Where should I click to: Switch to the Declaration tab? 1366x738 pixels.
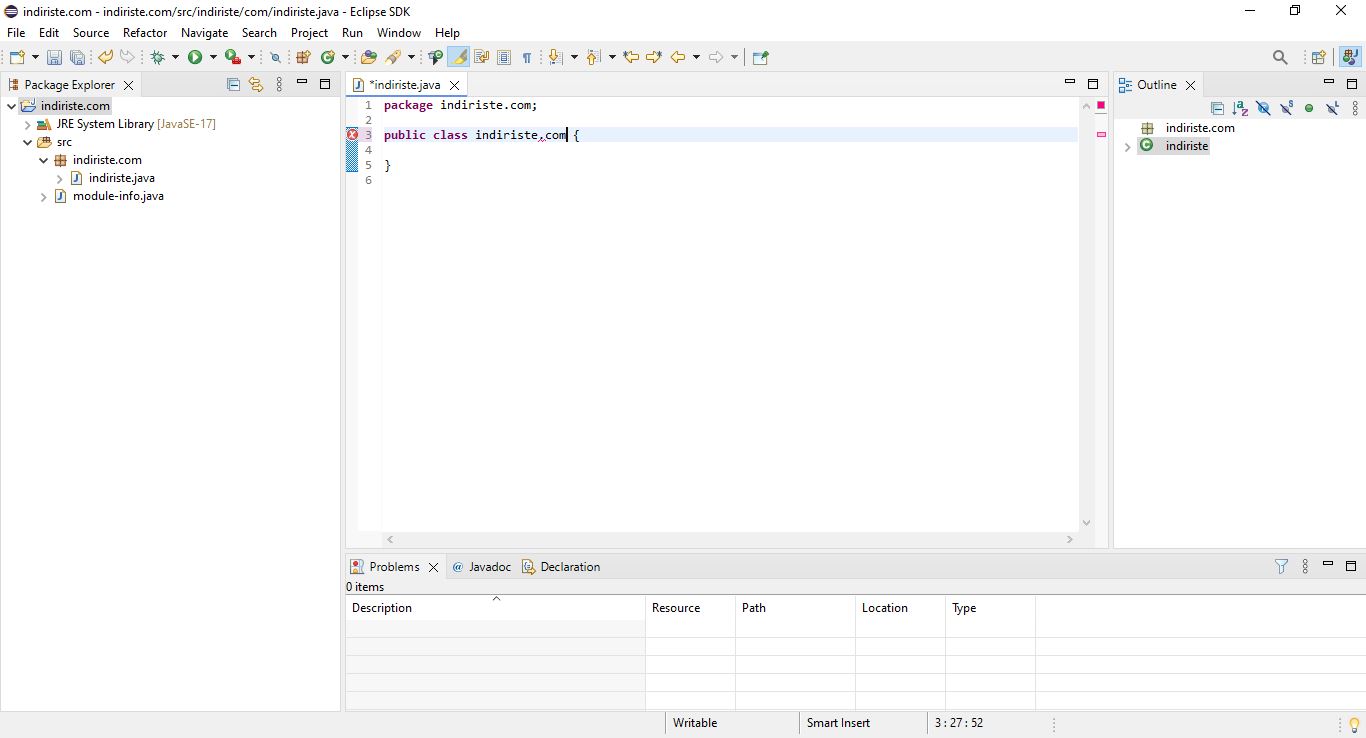point(561,567)
